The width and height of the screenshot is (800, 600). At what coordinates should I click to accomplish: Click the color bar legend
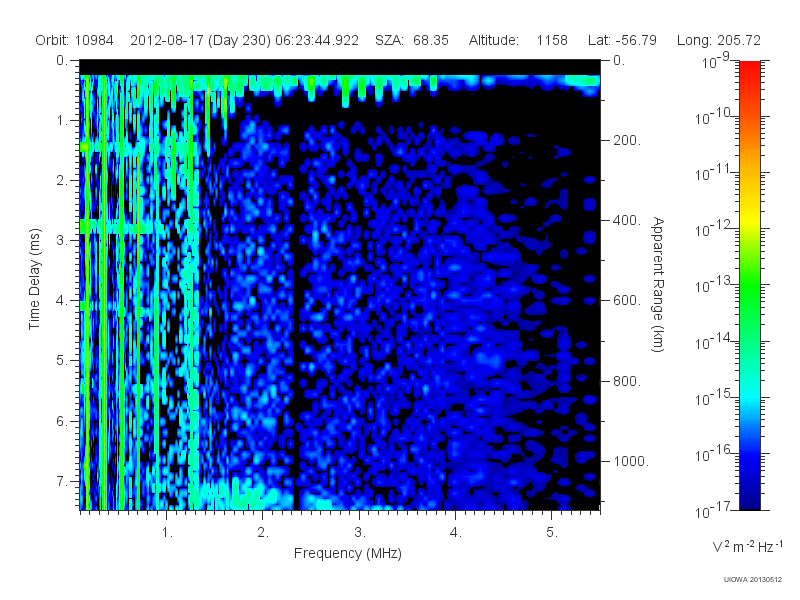750,285
